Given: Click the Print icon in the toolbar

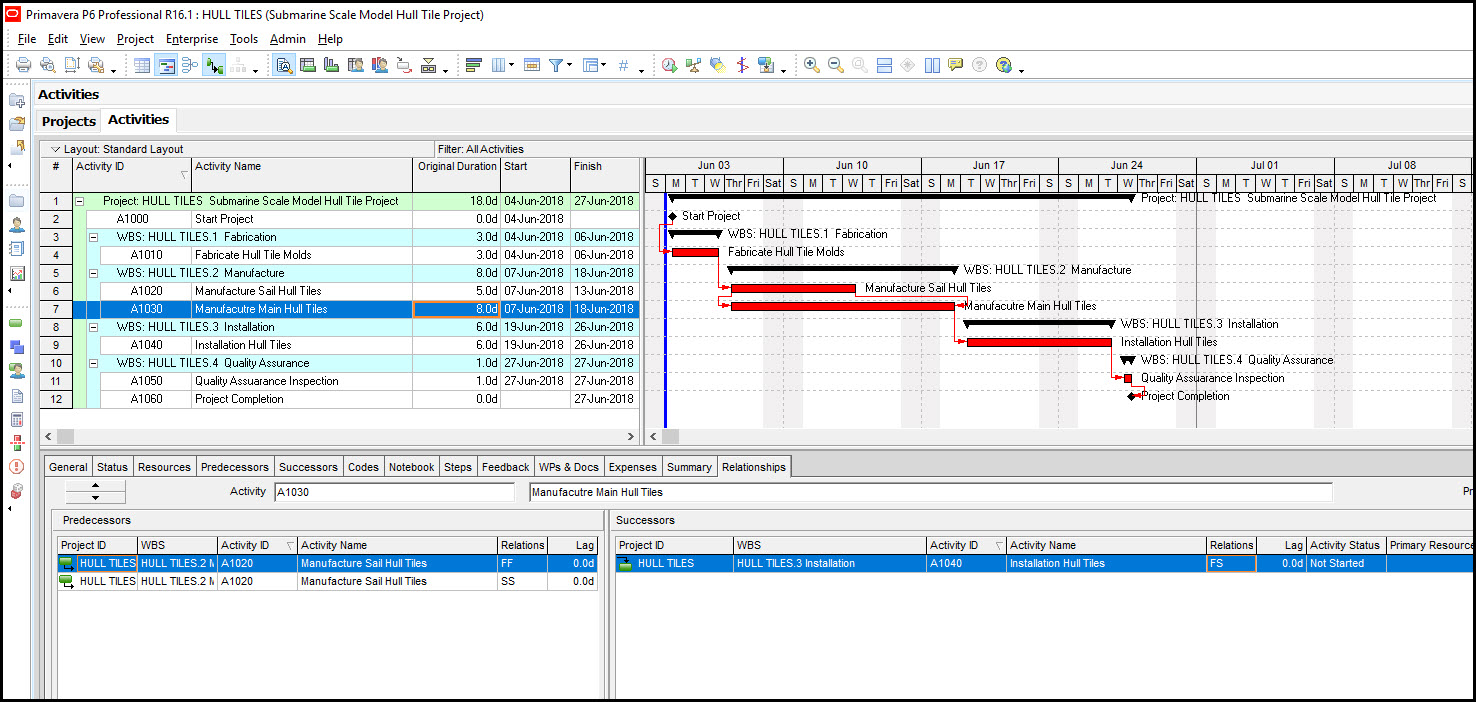Looking at the screenshot, I should tap(23, 65).
